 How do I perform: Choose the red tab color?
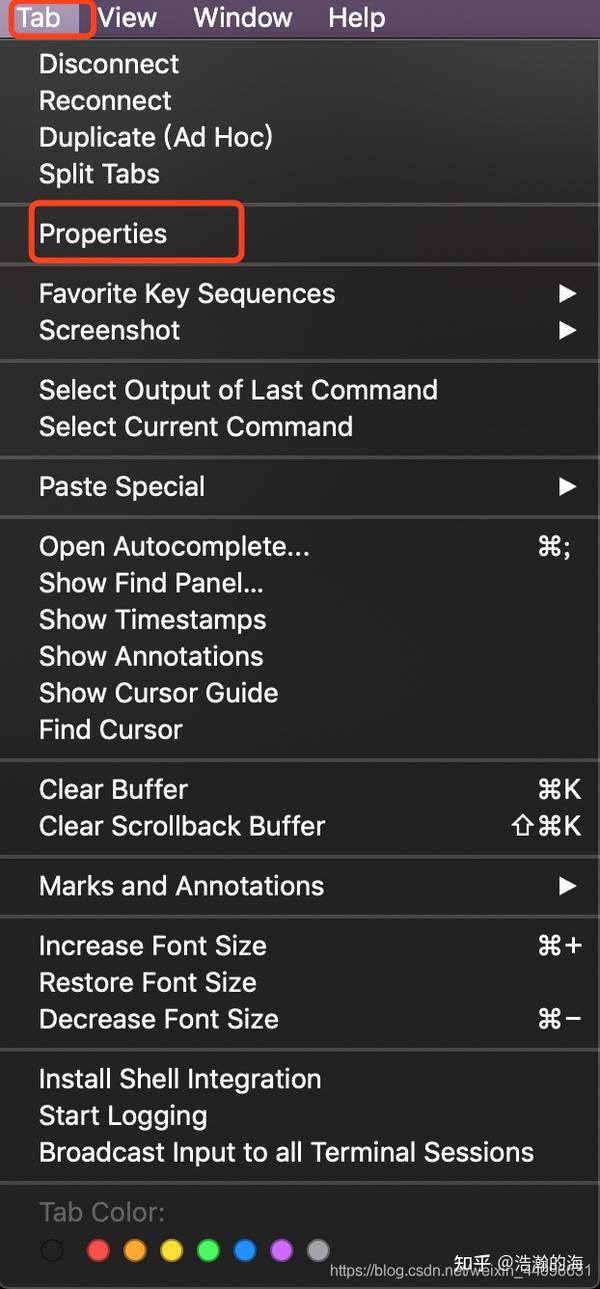(x=98, y=1250)
